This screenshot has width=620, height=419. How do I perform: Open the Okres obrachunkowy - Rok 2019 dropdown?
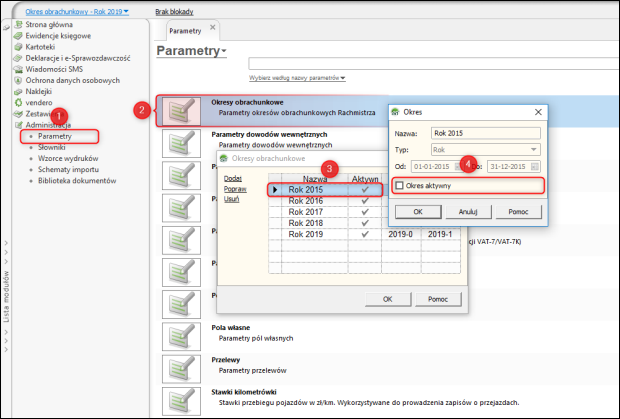pos(77,12)
